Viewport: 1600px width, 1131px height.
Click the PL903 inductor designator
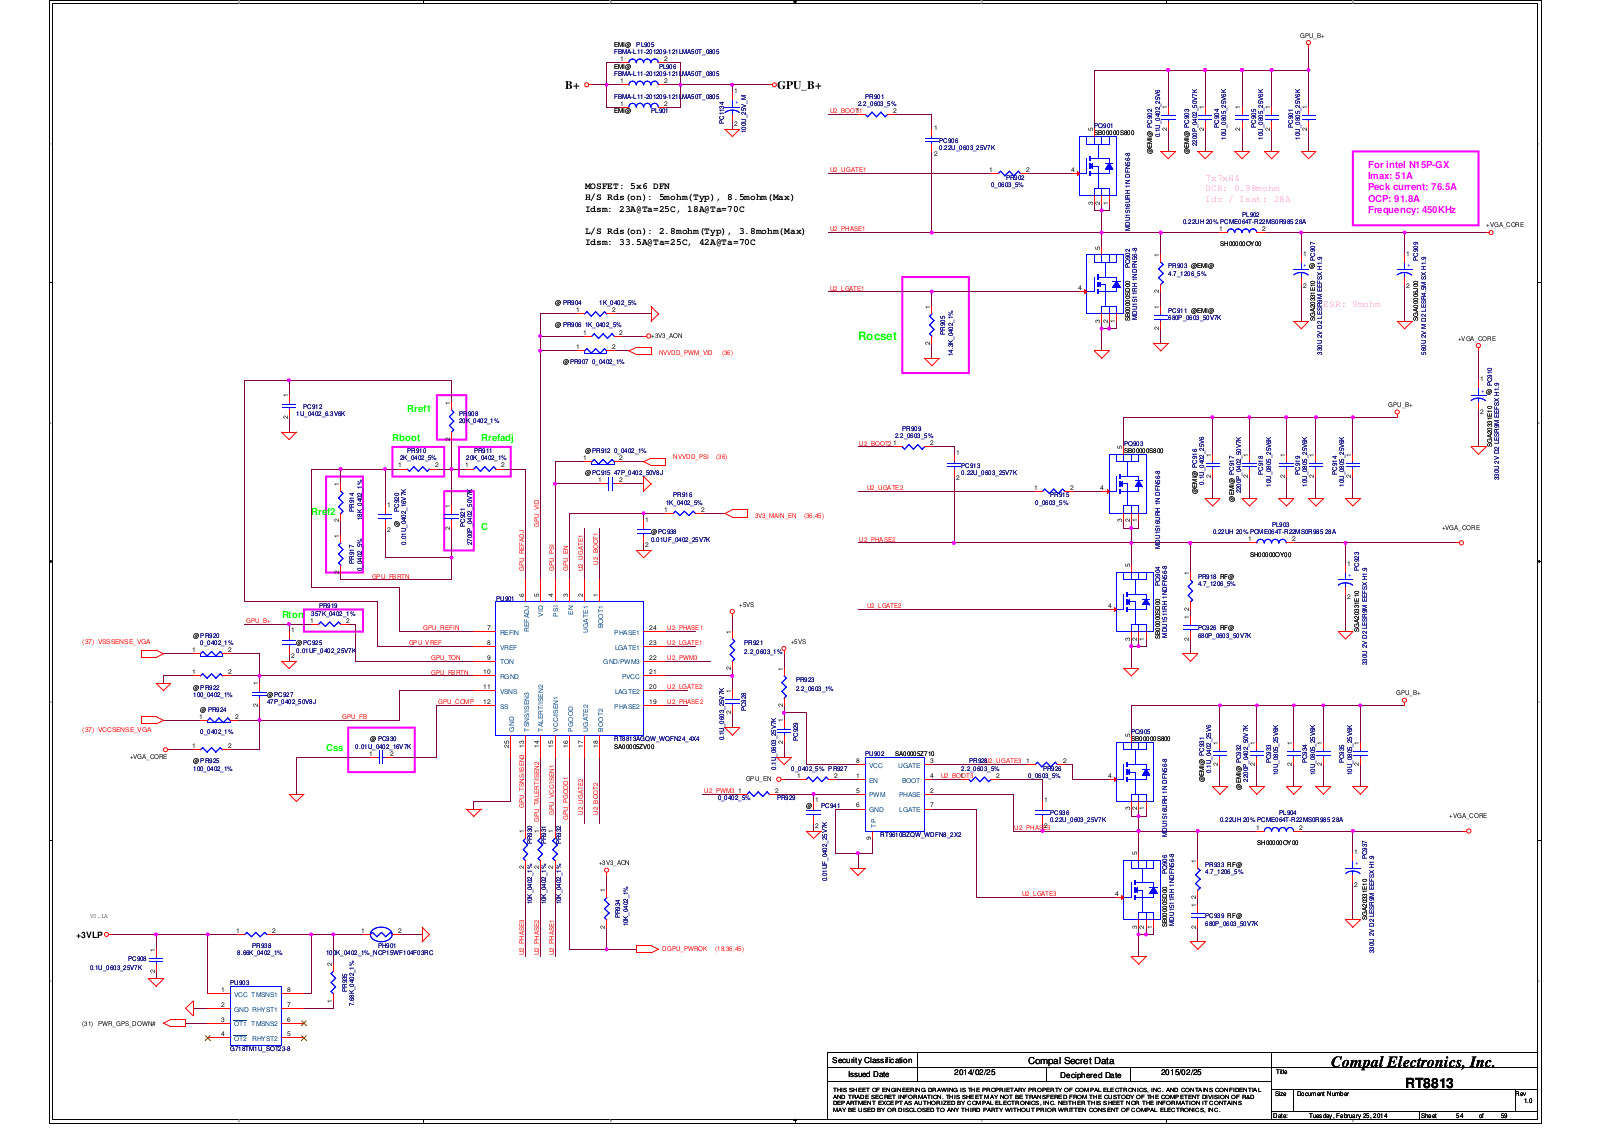[x=1280, y=524]
